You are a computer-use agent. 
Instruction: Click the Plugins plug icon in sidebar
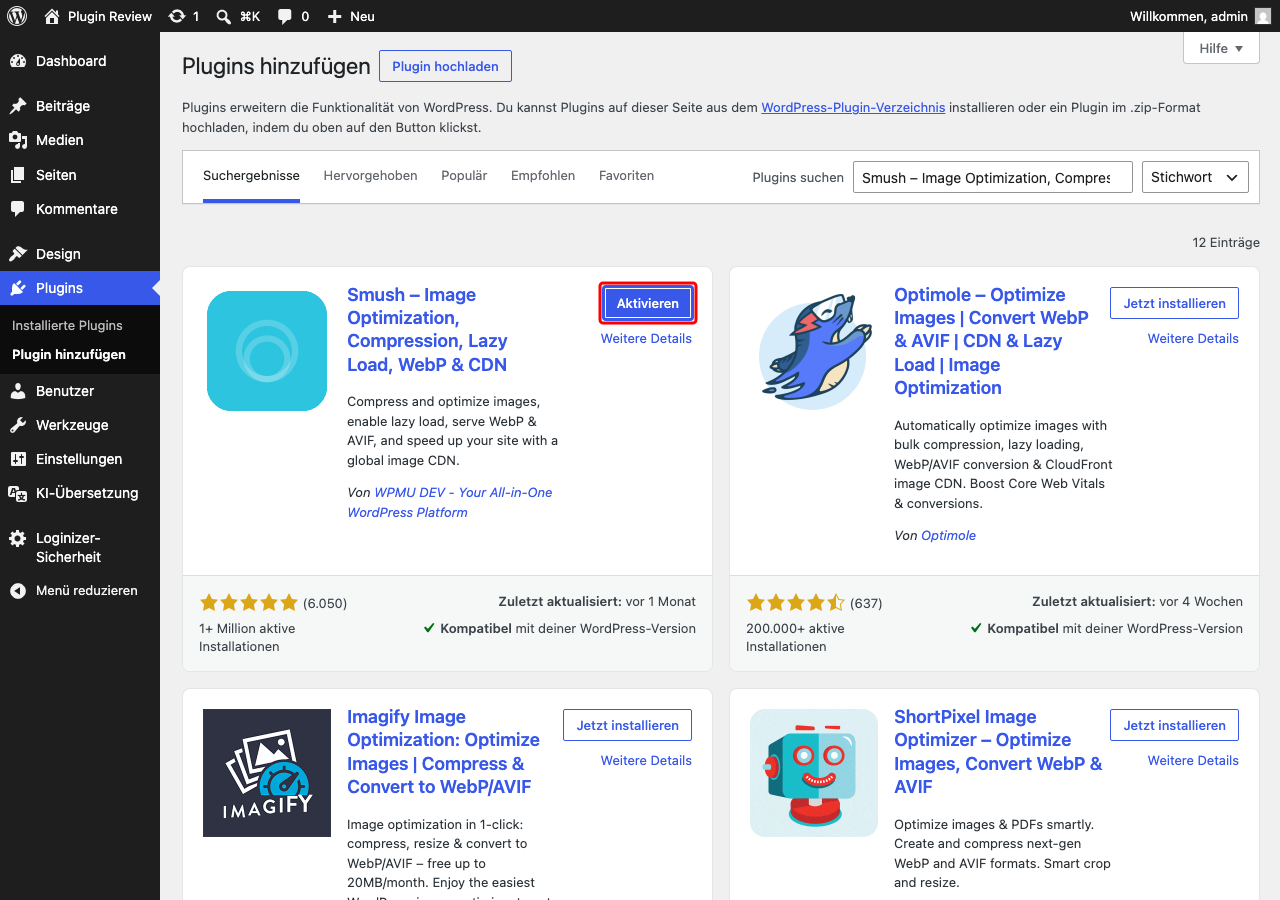tap(18, 288)
